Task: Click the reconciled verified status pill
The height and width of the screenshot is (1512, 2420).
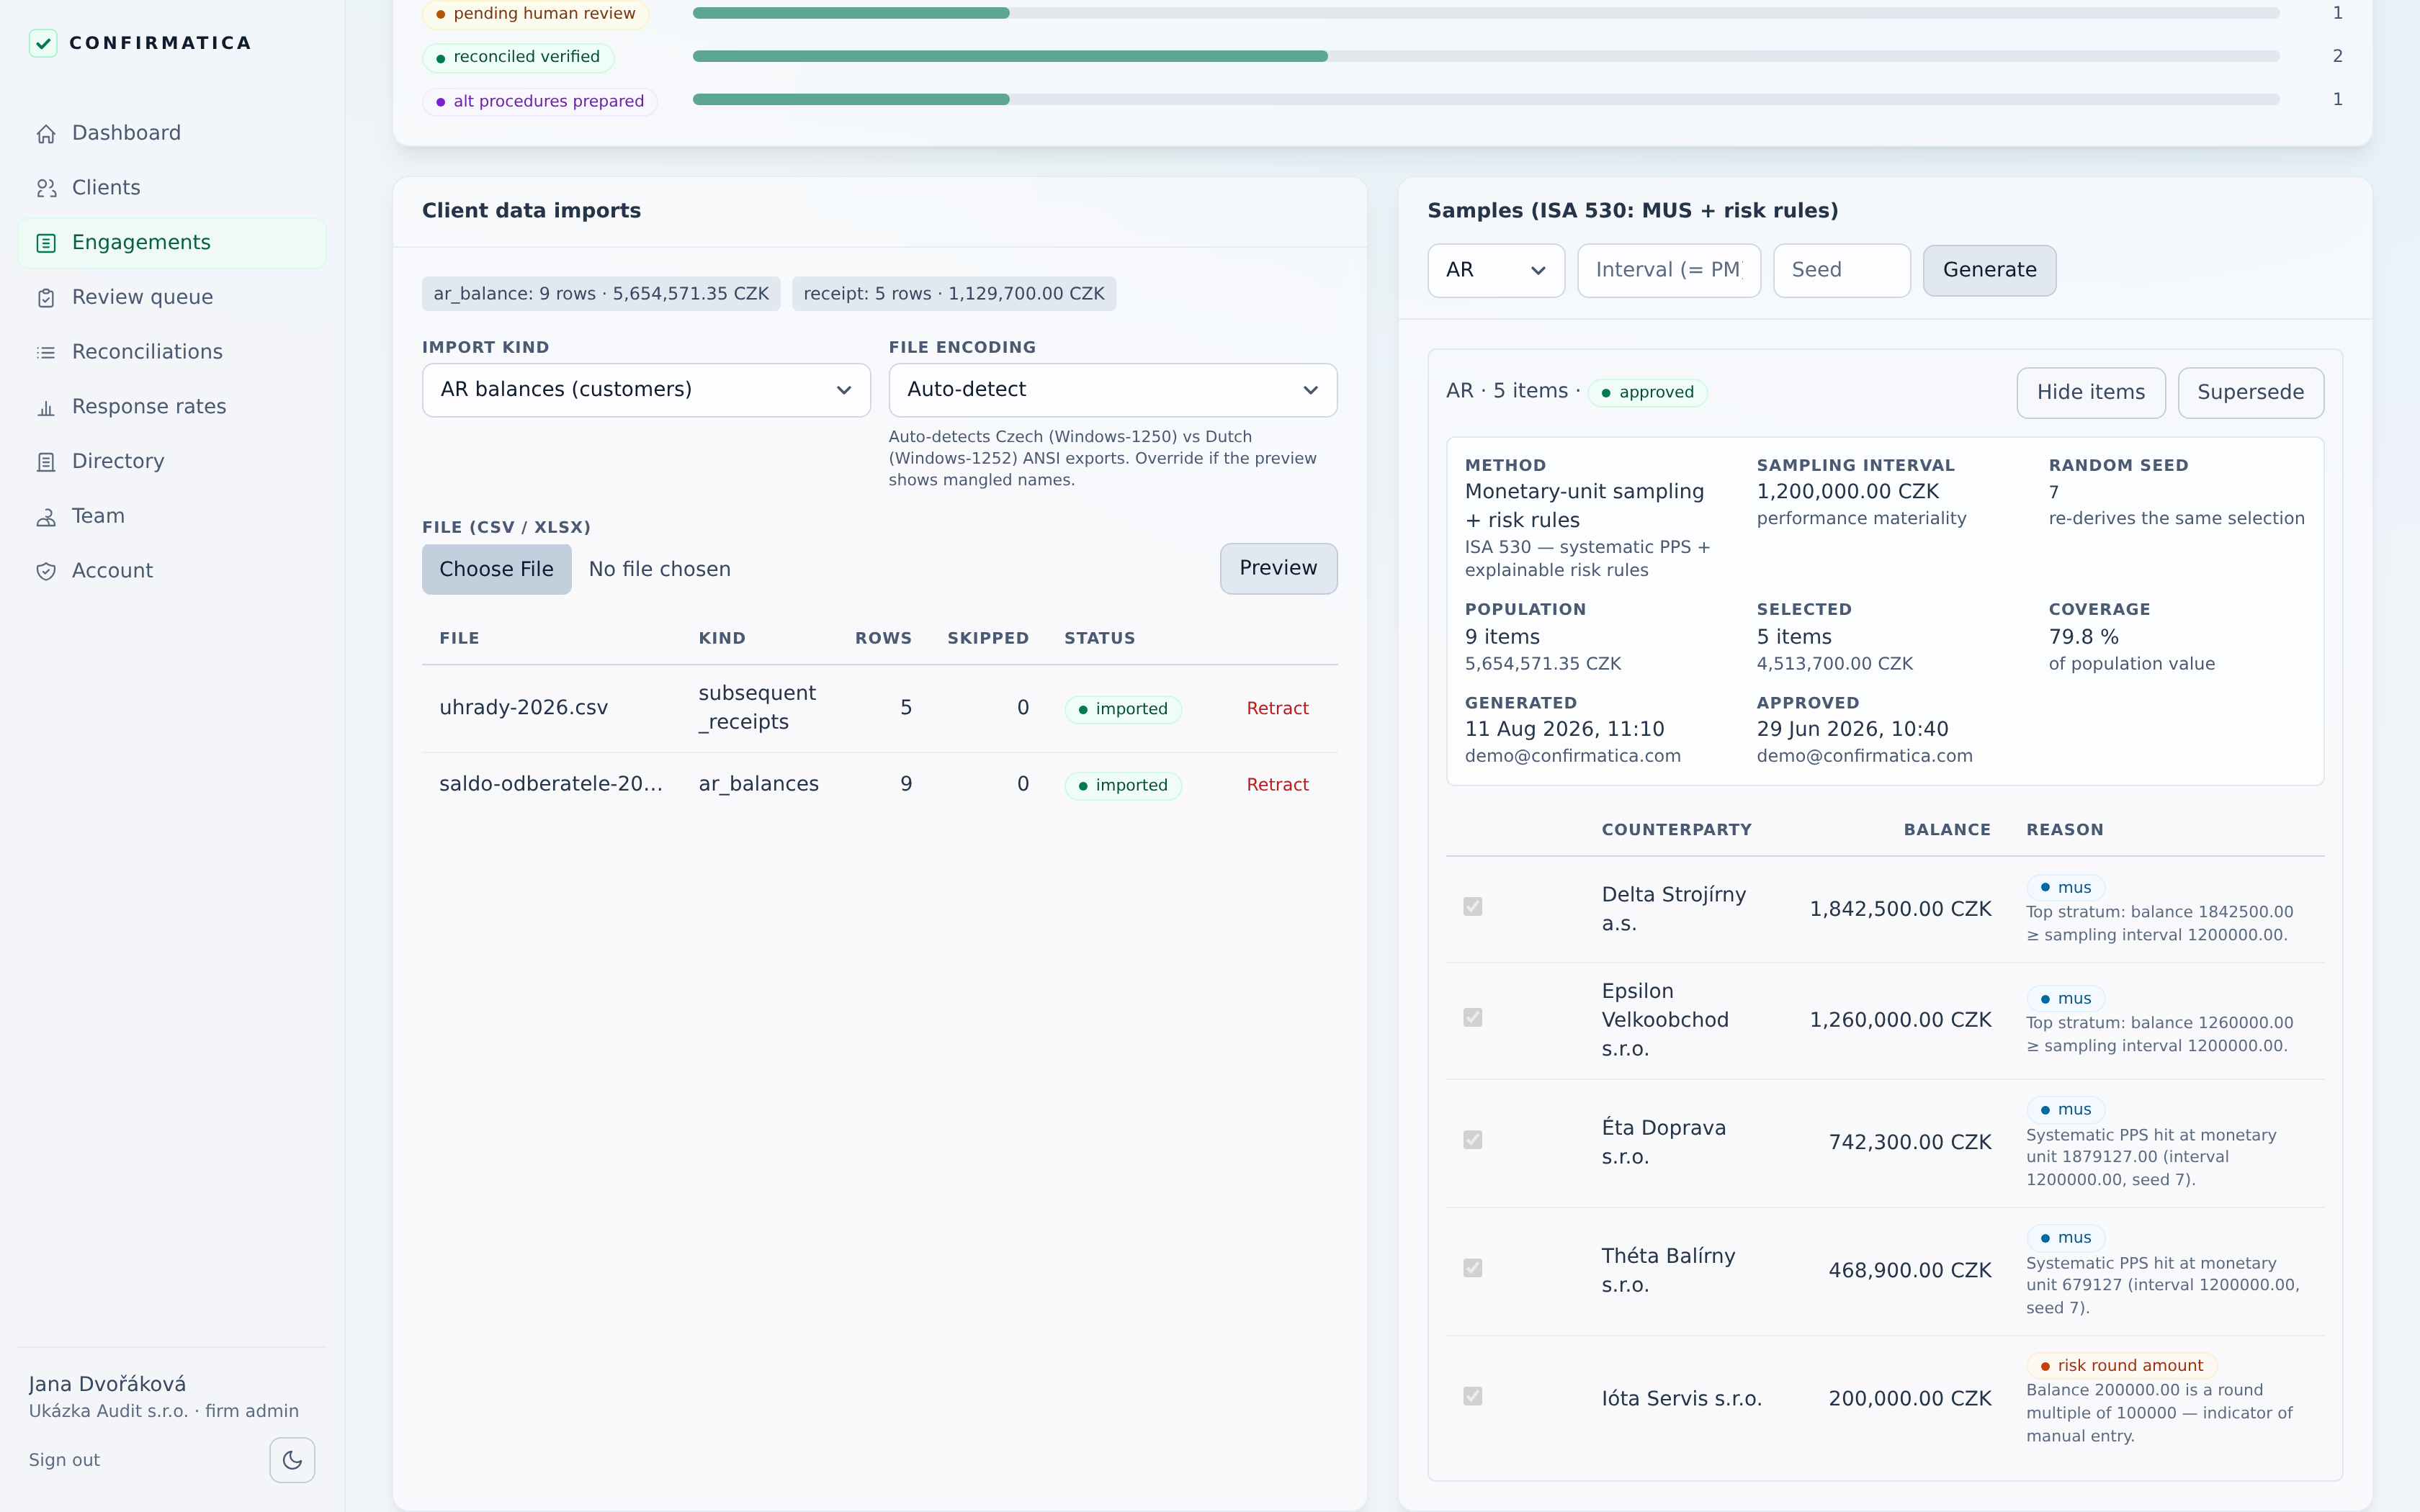Action: pos(518,57)
